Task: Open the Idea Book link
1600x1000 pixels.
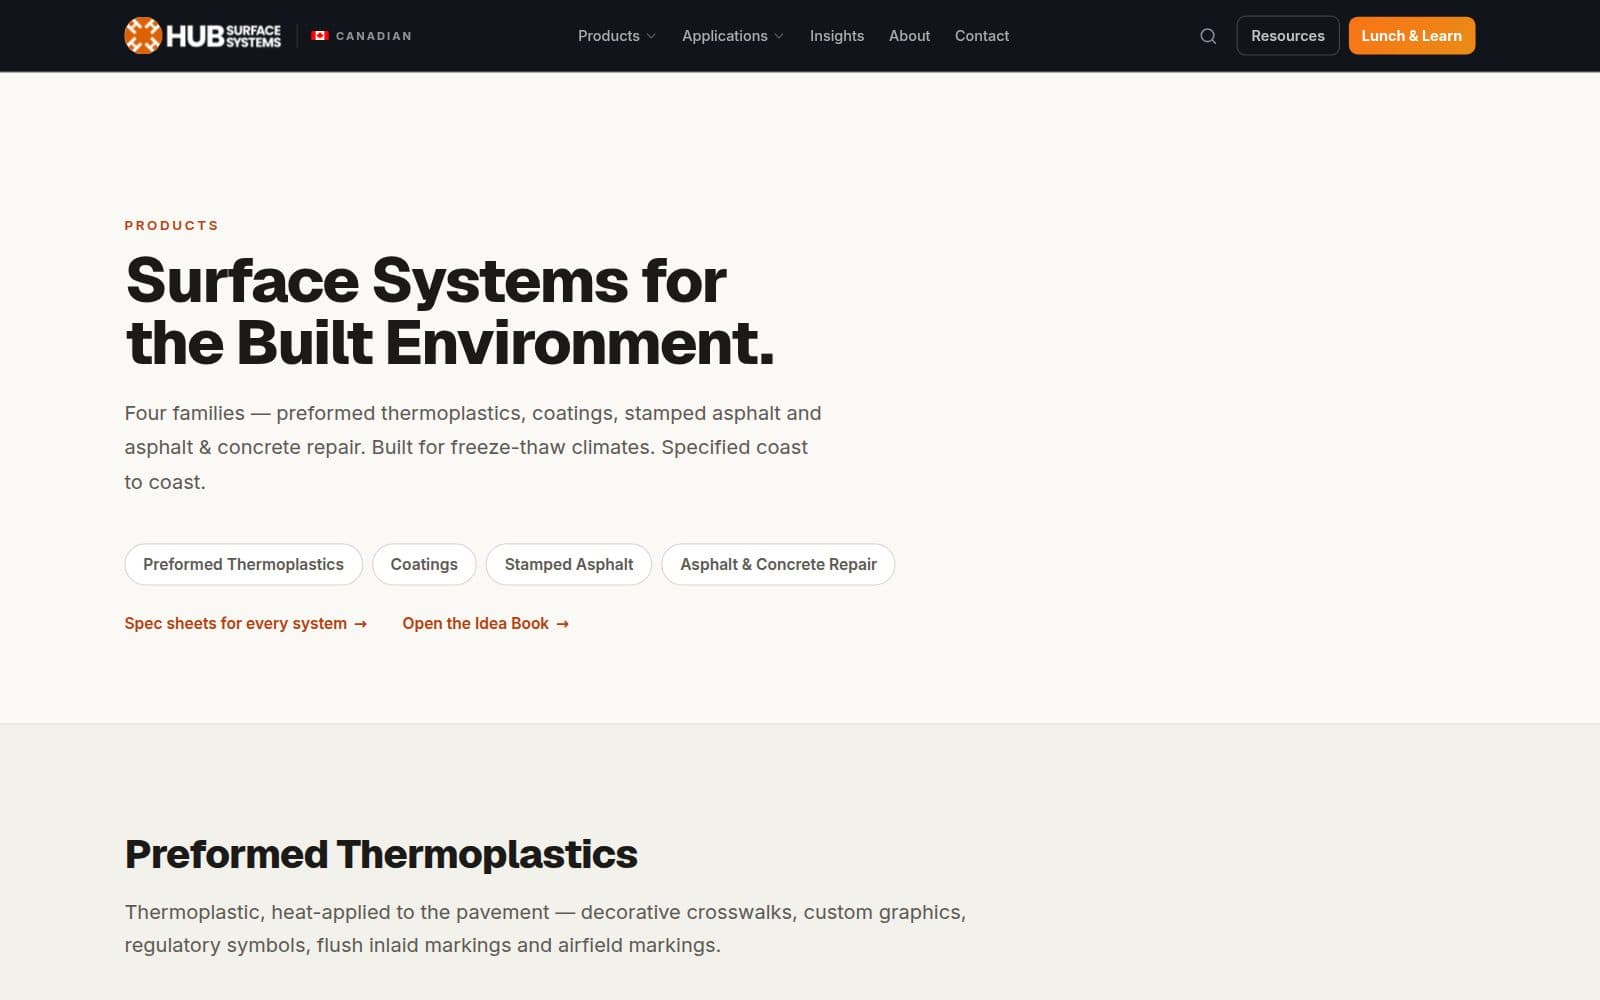Action: (x=486, y=623)
